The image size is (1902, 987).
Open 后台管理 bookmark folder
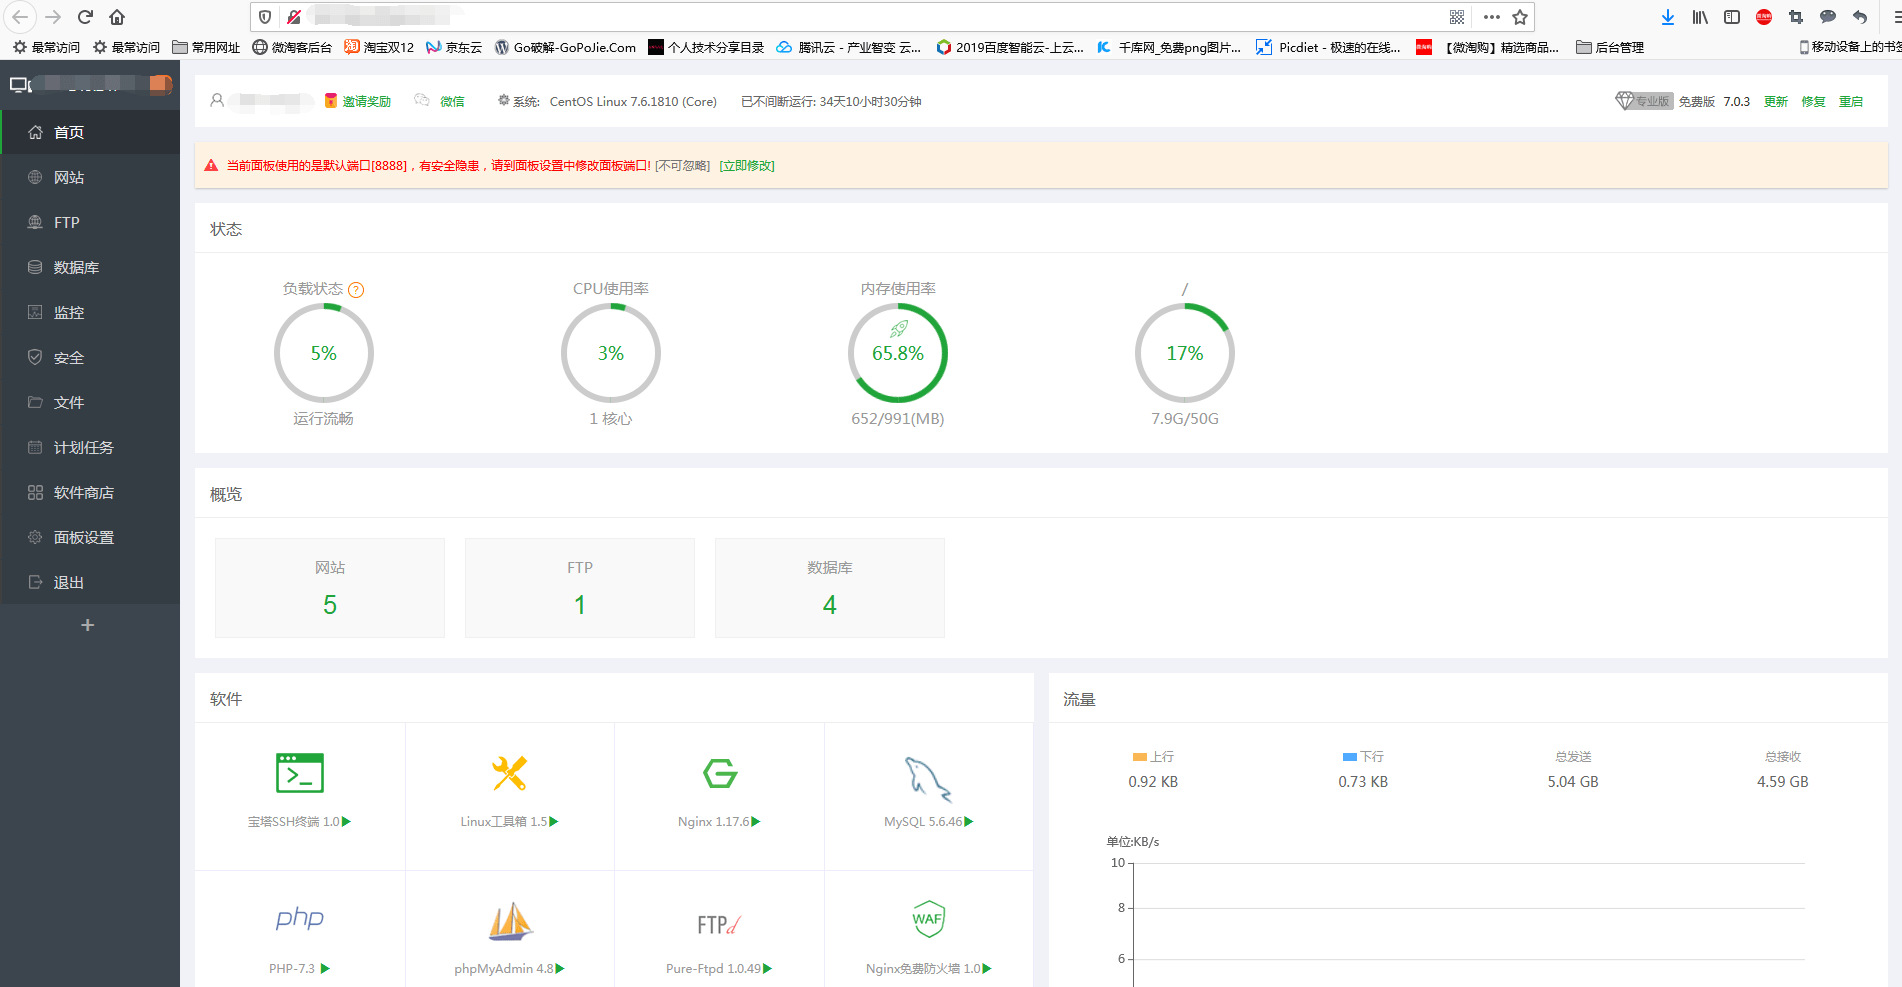[1610, 47]
